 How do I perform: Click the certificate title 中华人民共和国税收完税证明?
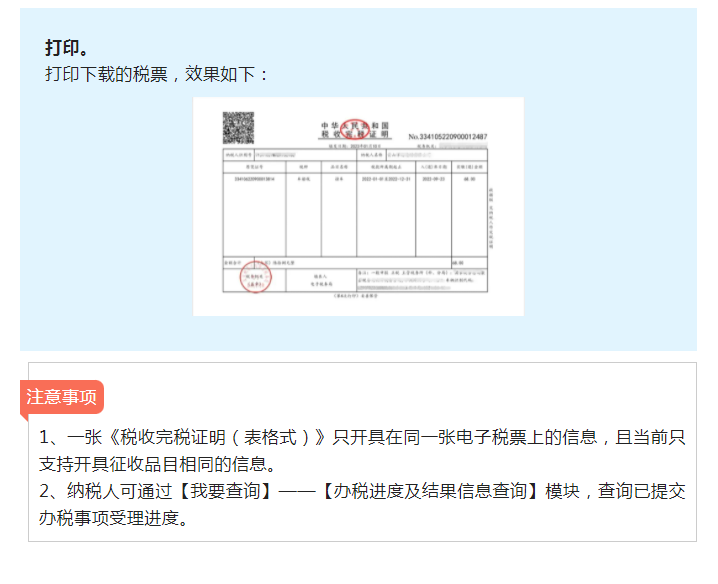coord(355,130)
